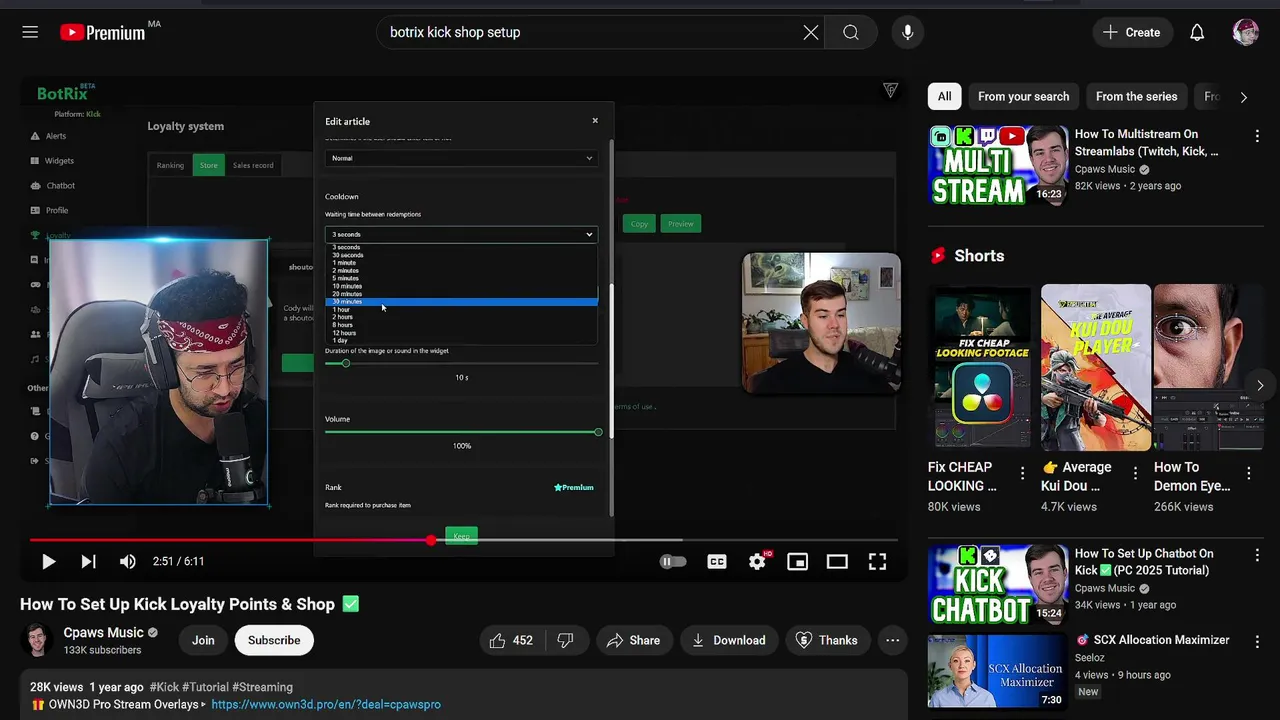
Task: Open the YouTube guide hamburger menu
Action: pyautogui.click(x=30, y=32)
